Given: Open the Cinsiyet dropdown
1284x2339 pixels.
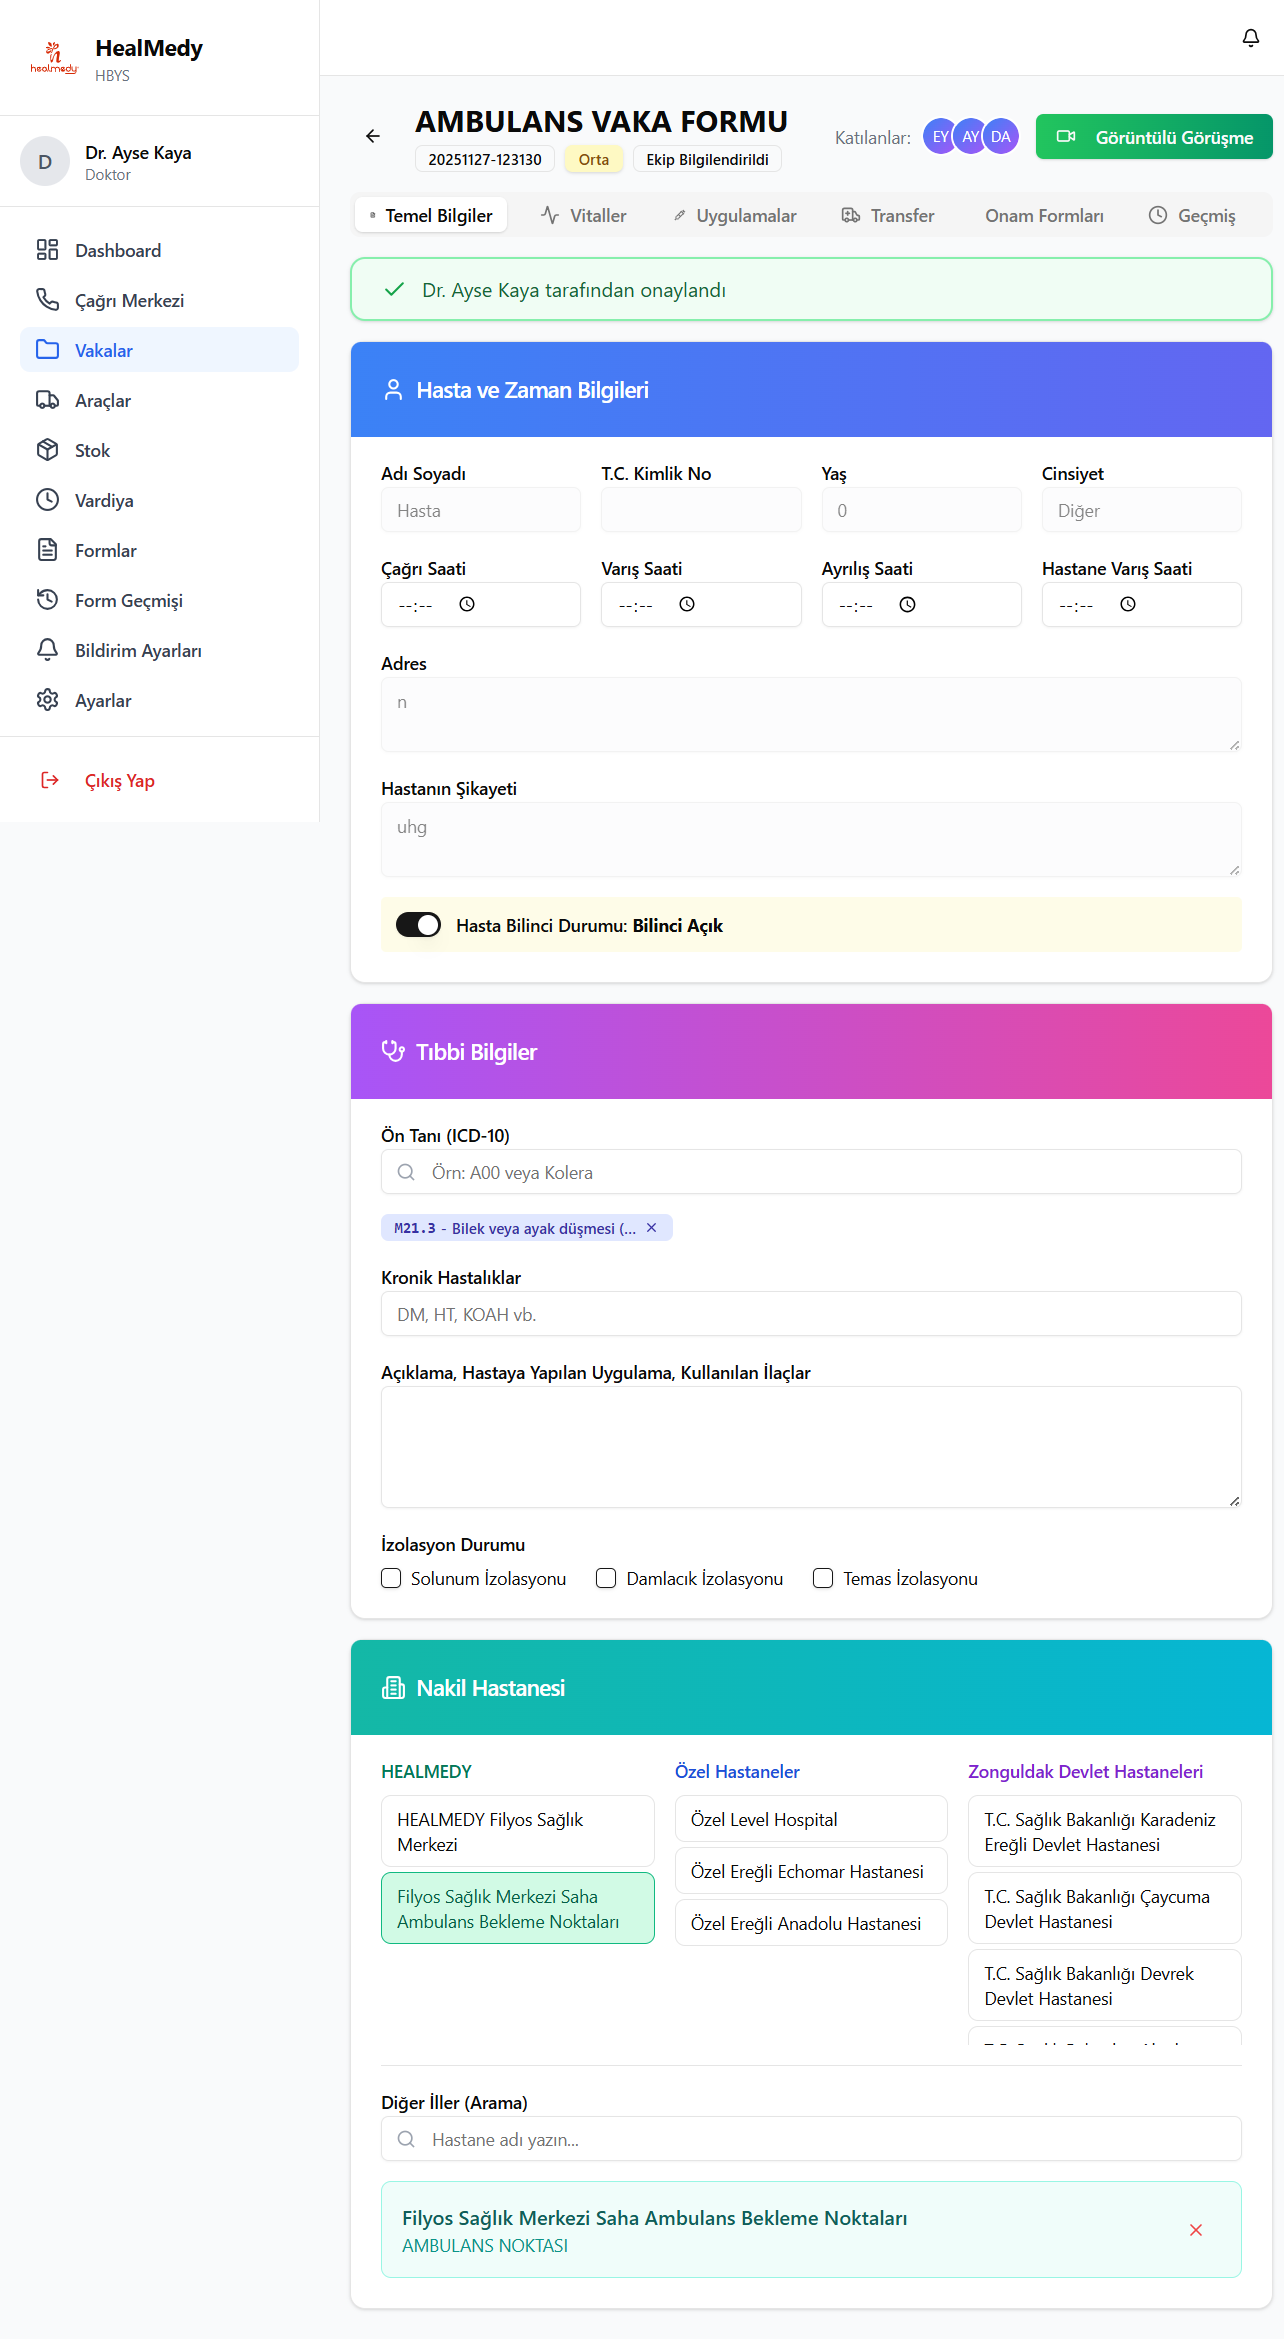Looking at the screenshot, I should [1140, 510].
